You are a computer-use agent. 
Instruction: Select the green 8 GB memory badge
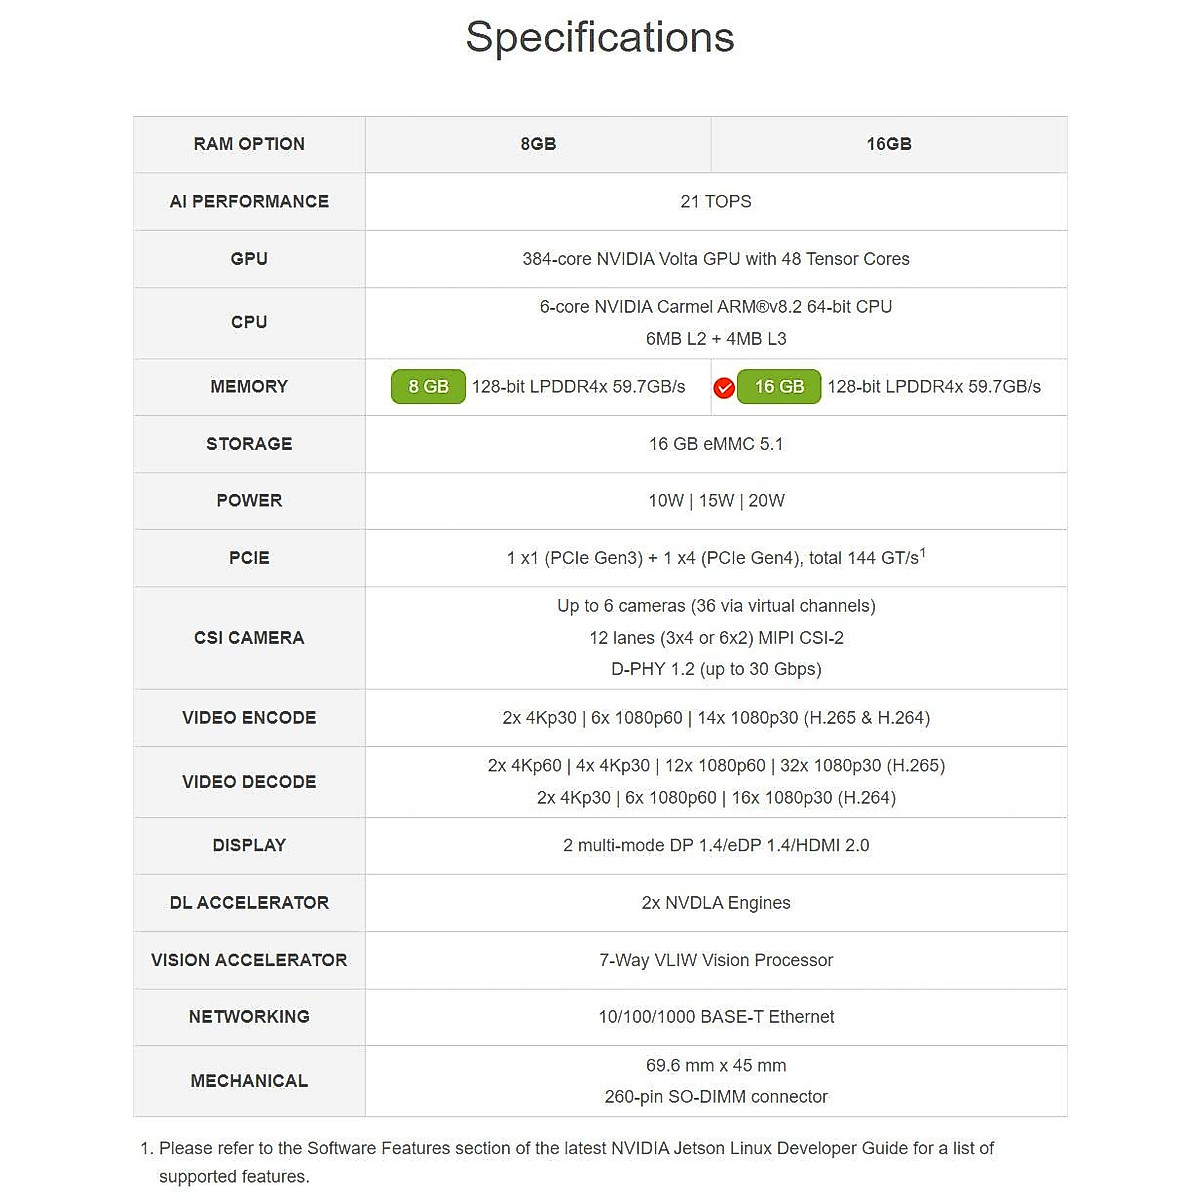coord(428,387)
